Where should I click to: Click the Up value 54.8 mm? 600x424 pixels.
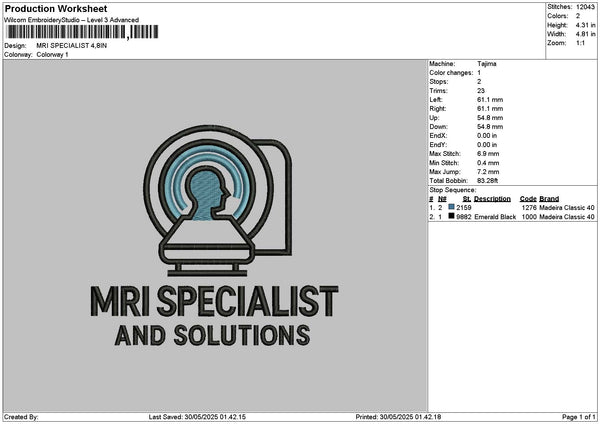click(x=490, y=118)
